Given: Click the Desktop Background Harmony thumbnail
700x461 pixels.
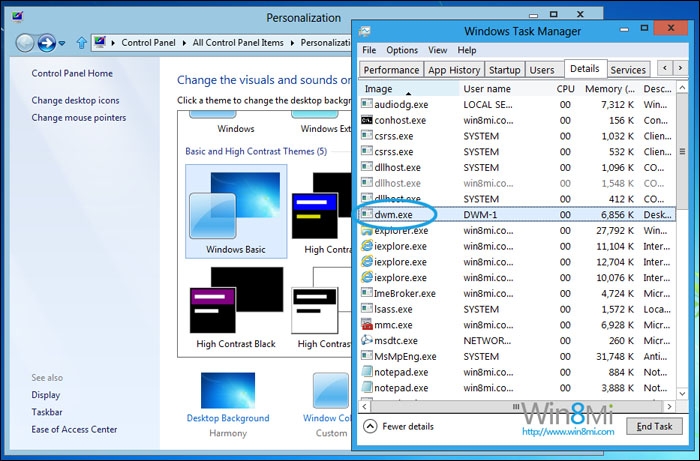Looking at the screenshot, I should tap(228, 390).
